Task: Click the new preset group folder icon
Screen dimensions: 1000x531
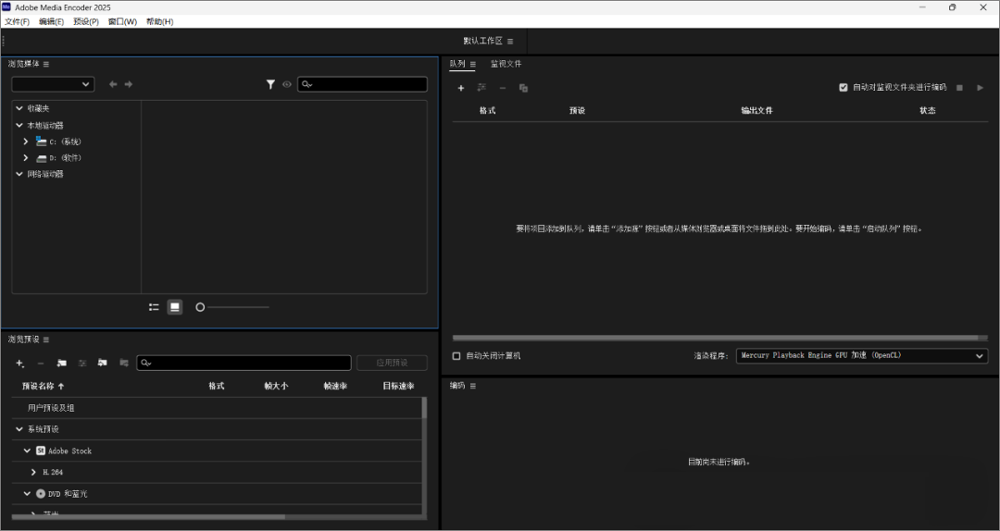Action: click(61, 363)
